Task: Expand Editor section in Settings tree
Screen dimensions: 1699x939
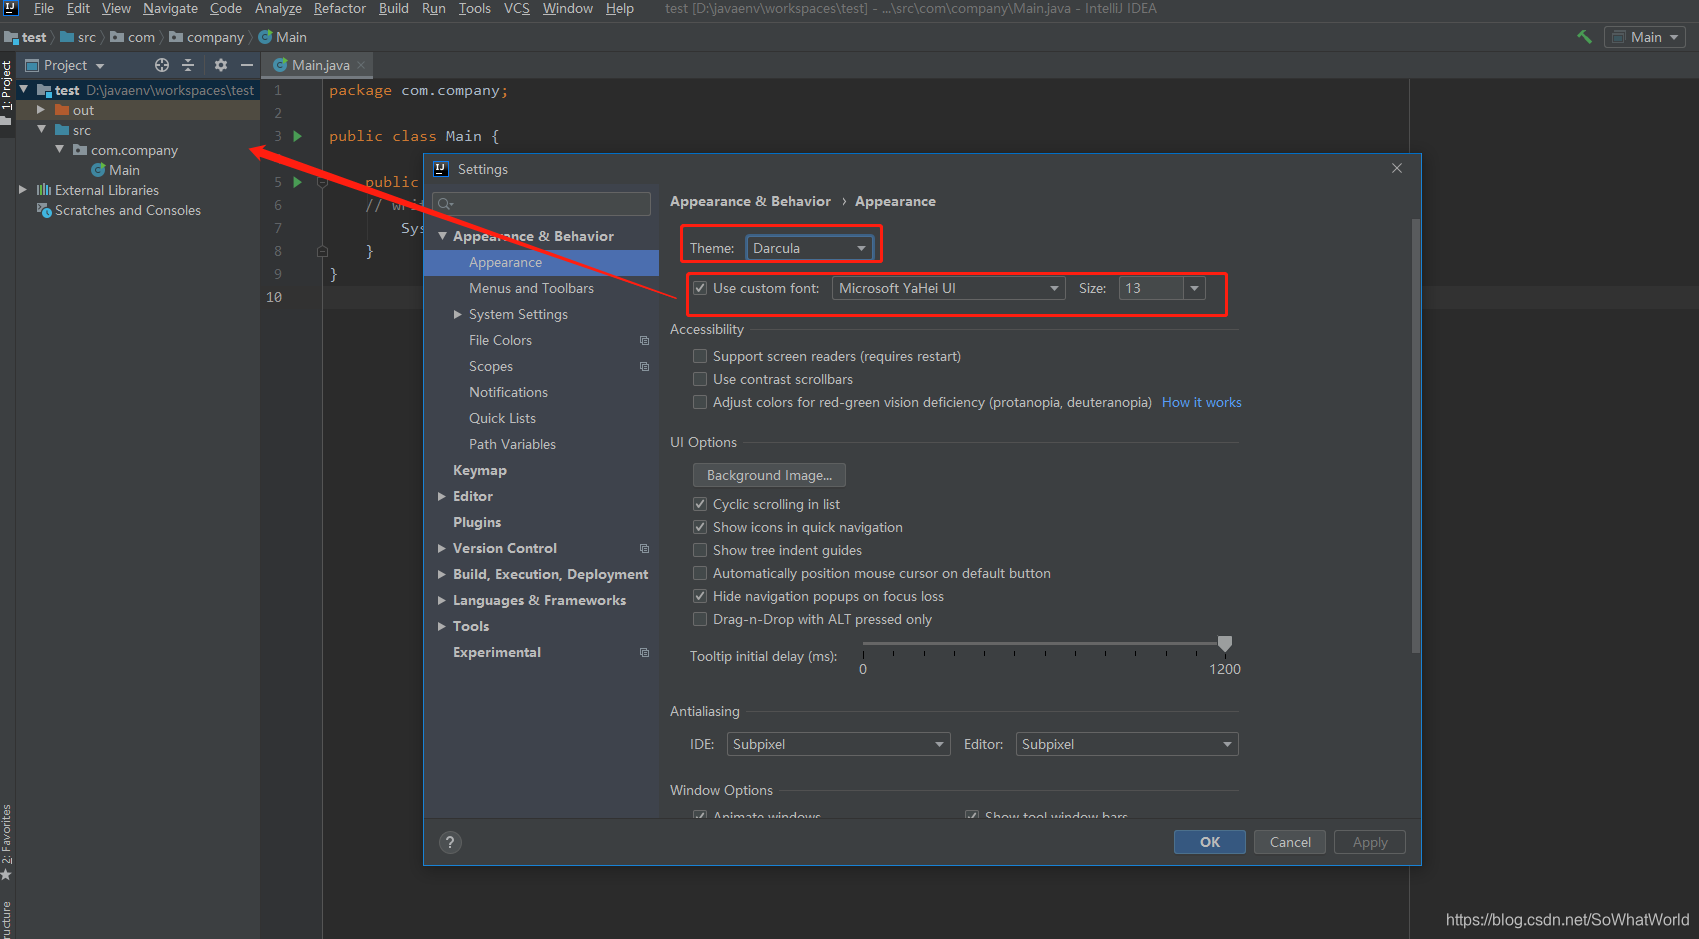Action: coord(442,496)
